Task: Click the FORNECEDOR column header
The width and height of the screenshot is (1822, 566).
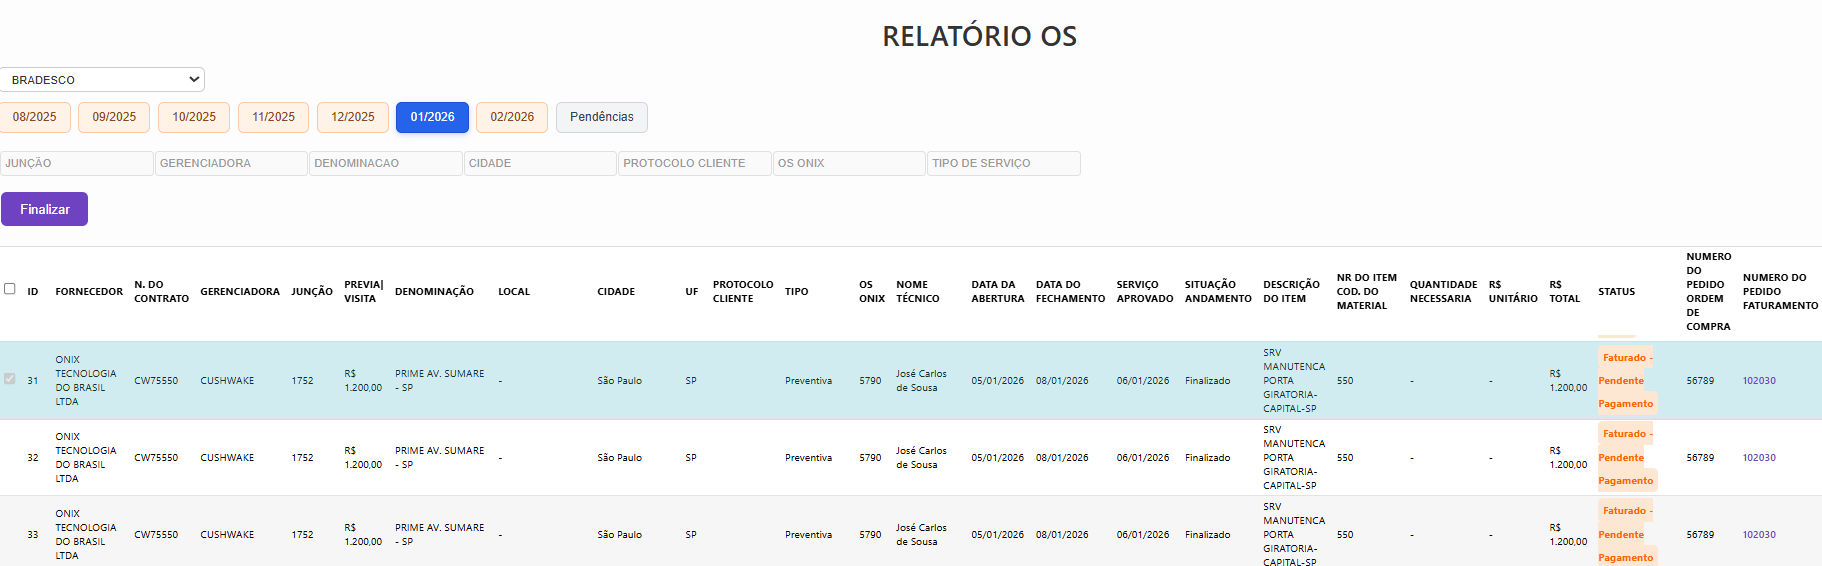Action: (x=89, y=292)
